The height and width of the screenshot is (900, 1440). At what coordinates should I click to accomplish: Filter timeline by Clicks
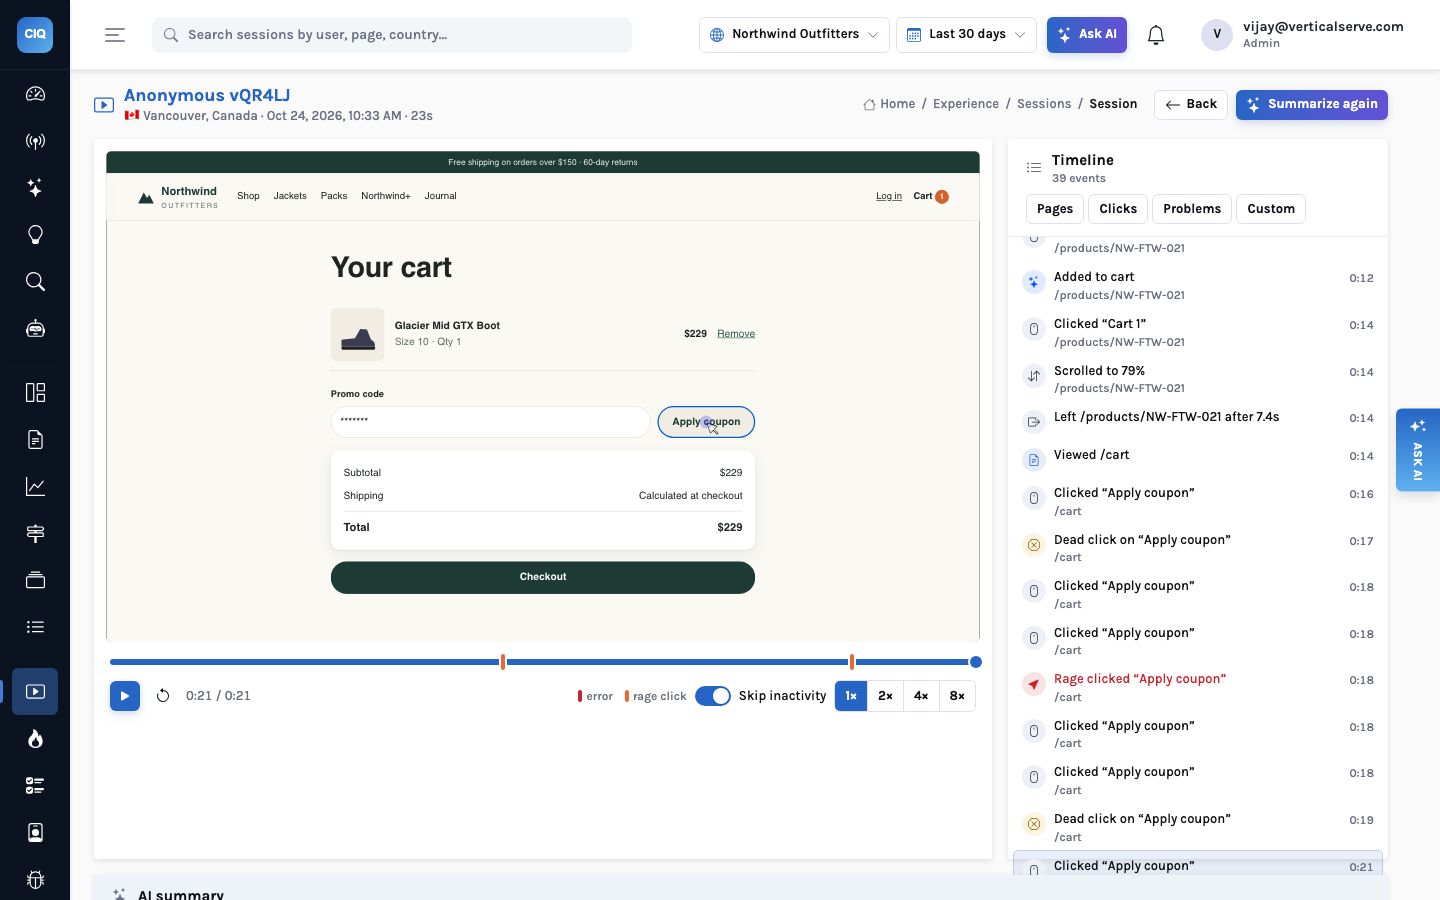tap(1118, 209)
